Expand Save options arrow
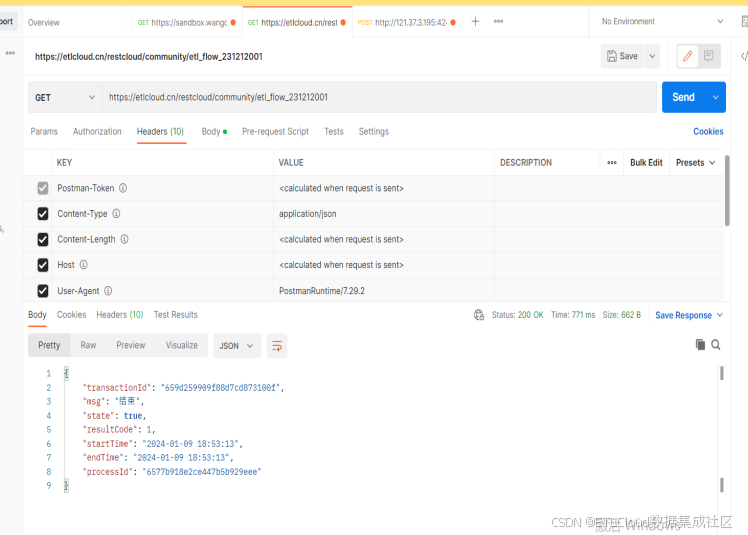The height and width of the screenshot is (535, 748). [x=652, y=56]
